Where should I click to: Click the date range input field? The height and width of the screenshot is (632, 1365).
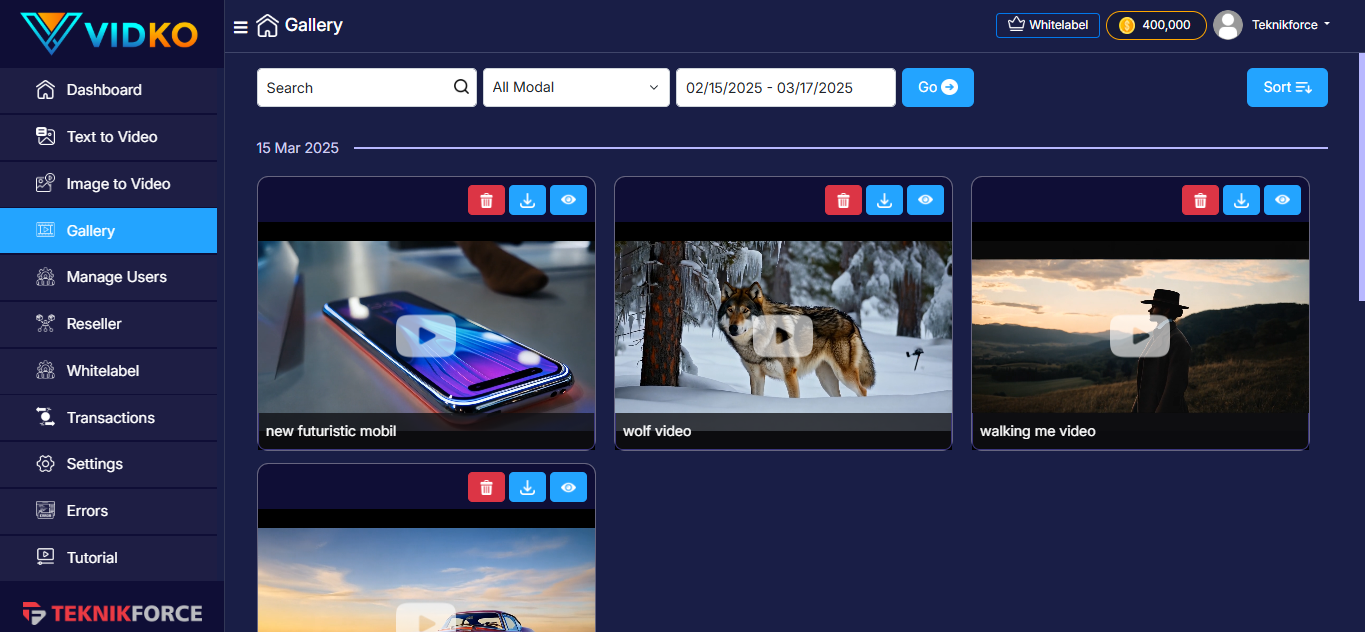coord(785,87)
